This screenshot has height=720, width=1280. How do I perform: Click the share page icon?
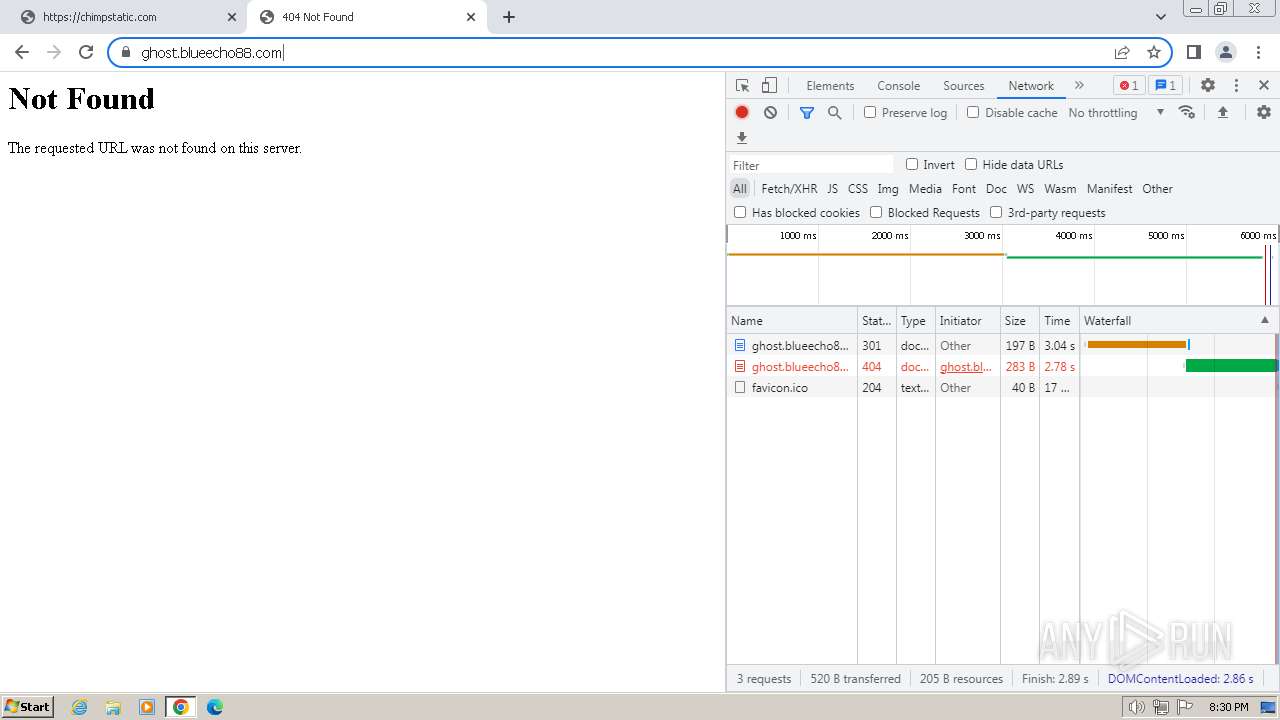tap(1122, 52)
